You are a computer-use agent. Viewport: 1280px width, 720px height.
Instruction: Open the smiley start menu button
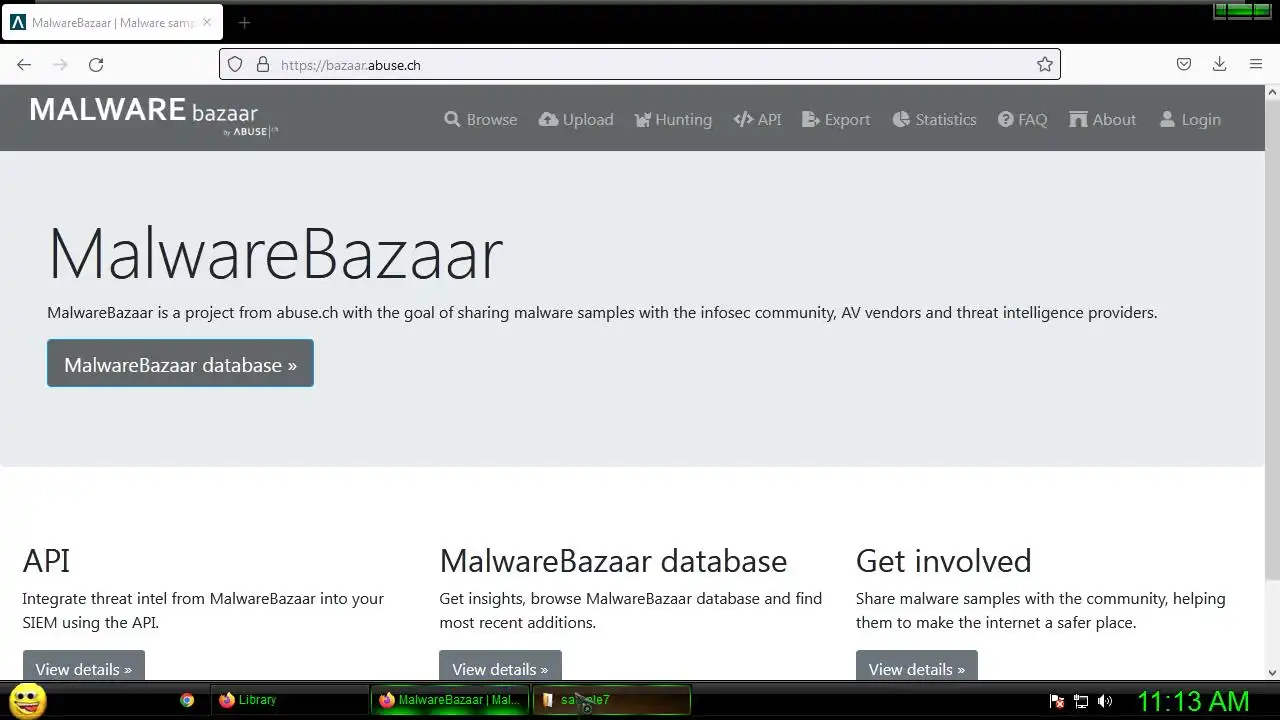28,700
